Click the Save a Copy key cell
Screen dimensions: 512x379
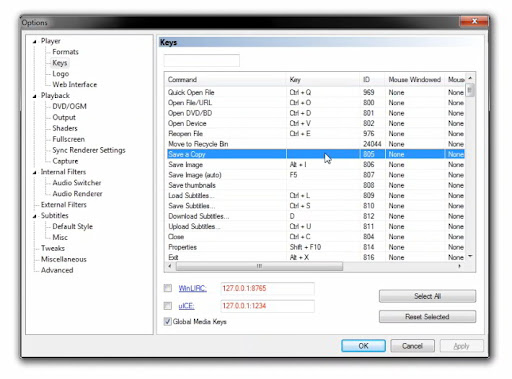pos(323,154)
